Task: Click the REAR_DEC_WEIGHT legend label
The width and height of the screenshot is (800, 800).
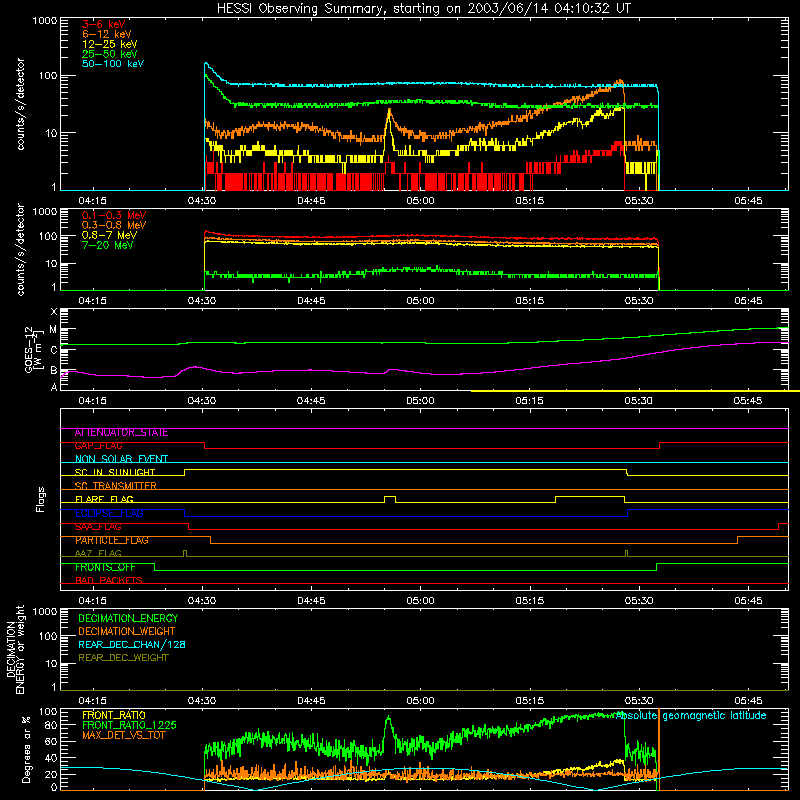Action: pos(123,658)
